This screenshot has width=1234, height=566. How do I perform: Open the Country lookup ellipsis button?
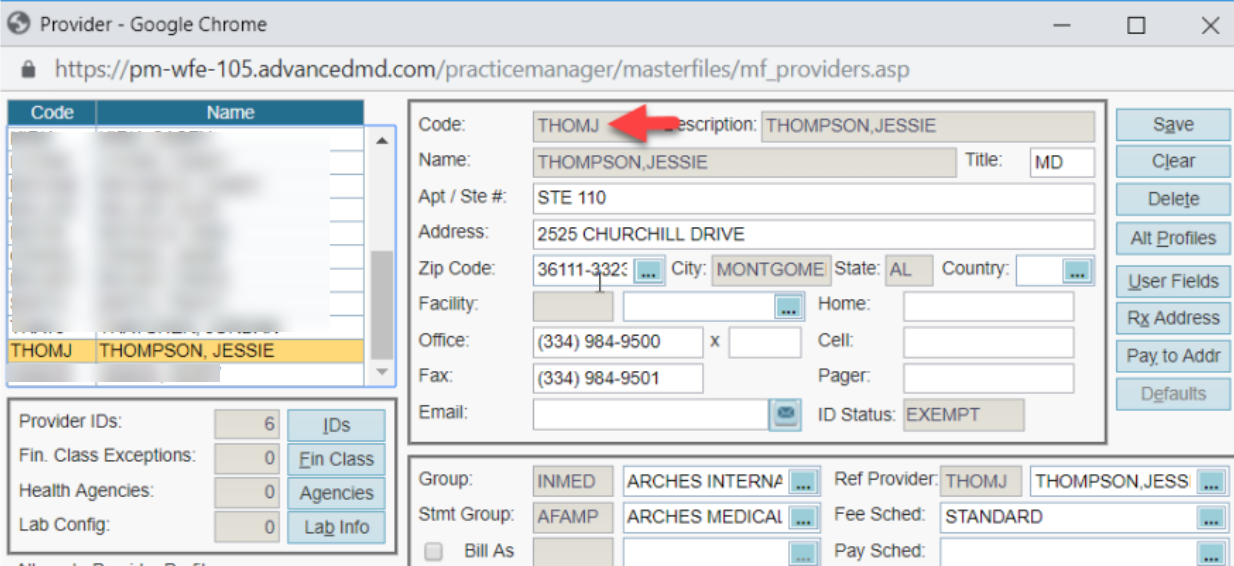point(1077,270)
